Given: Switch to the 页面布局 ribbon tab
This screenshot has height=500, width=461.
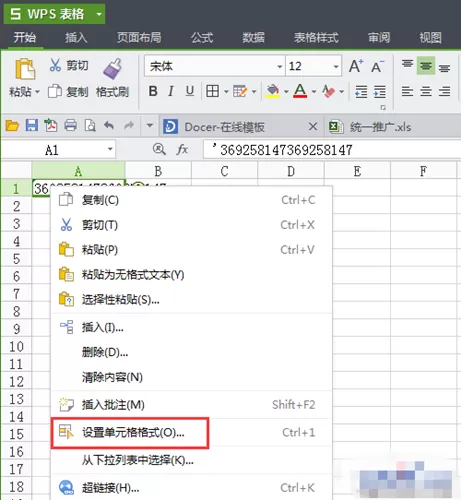Looking at the screenshot, I should [x=139, y=37].
